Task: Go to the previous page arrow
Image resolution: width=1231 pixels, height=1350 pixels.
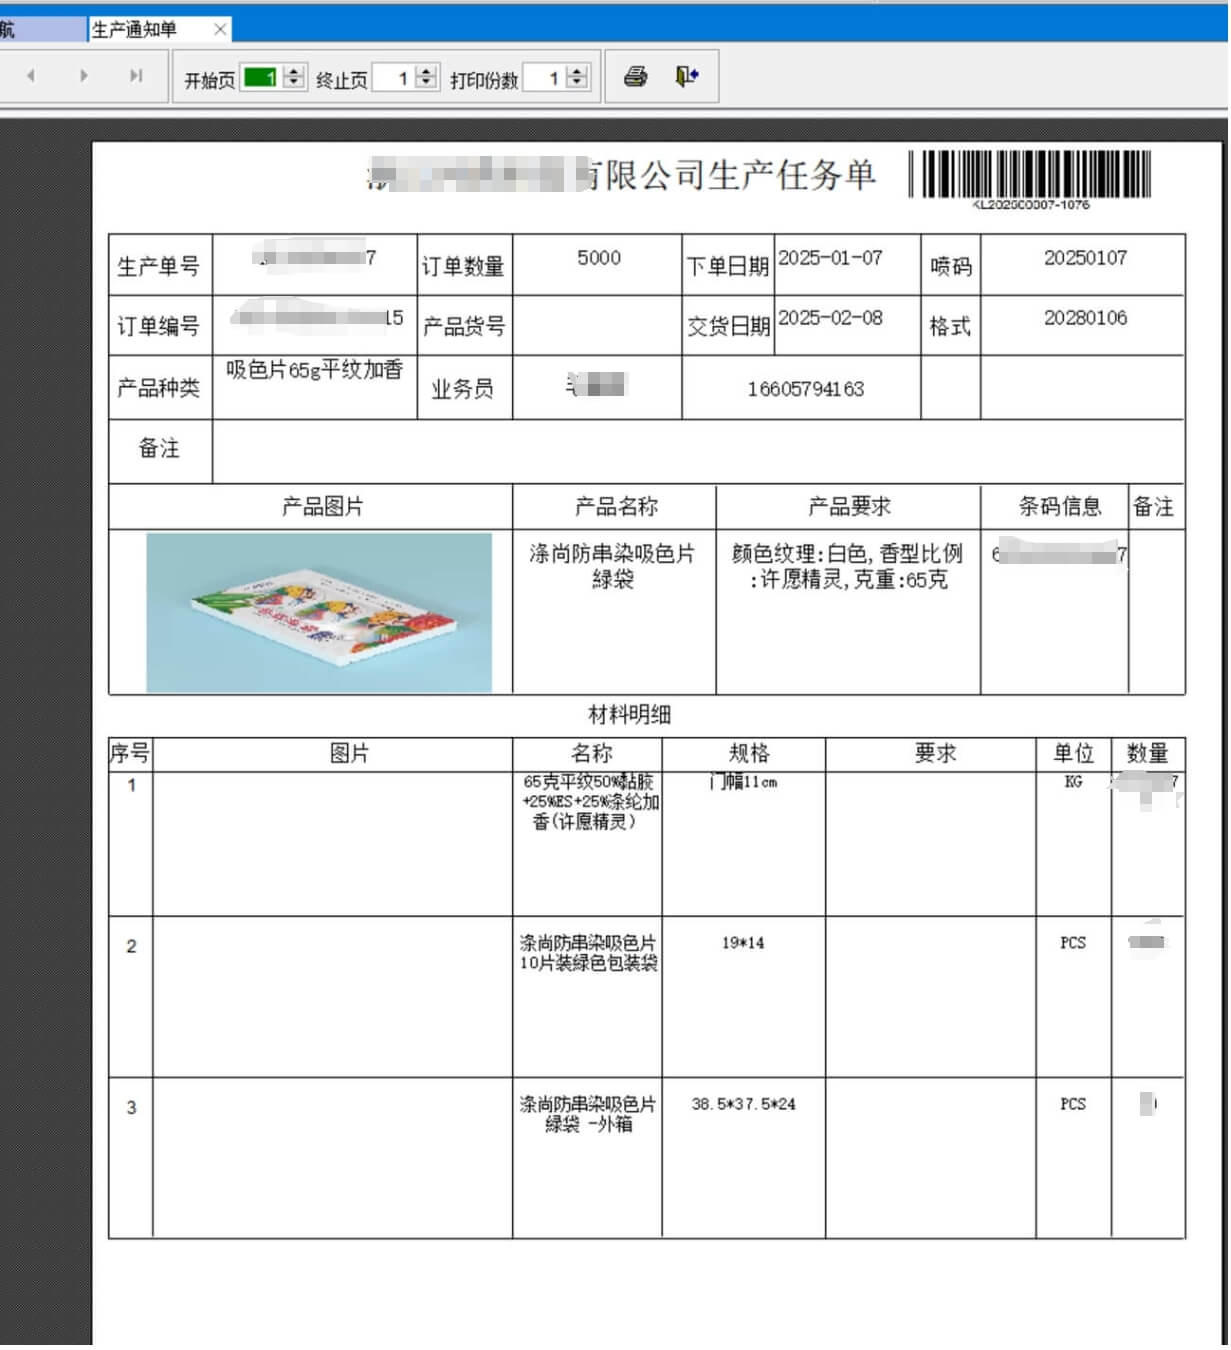Action: 31,76
